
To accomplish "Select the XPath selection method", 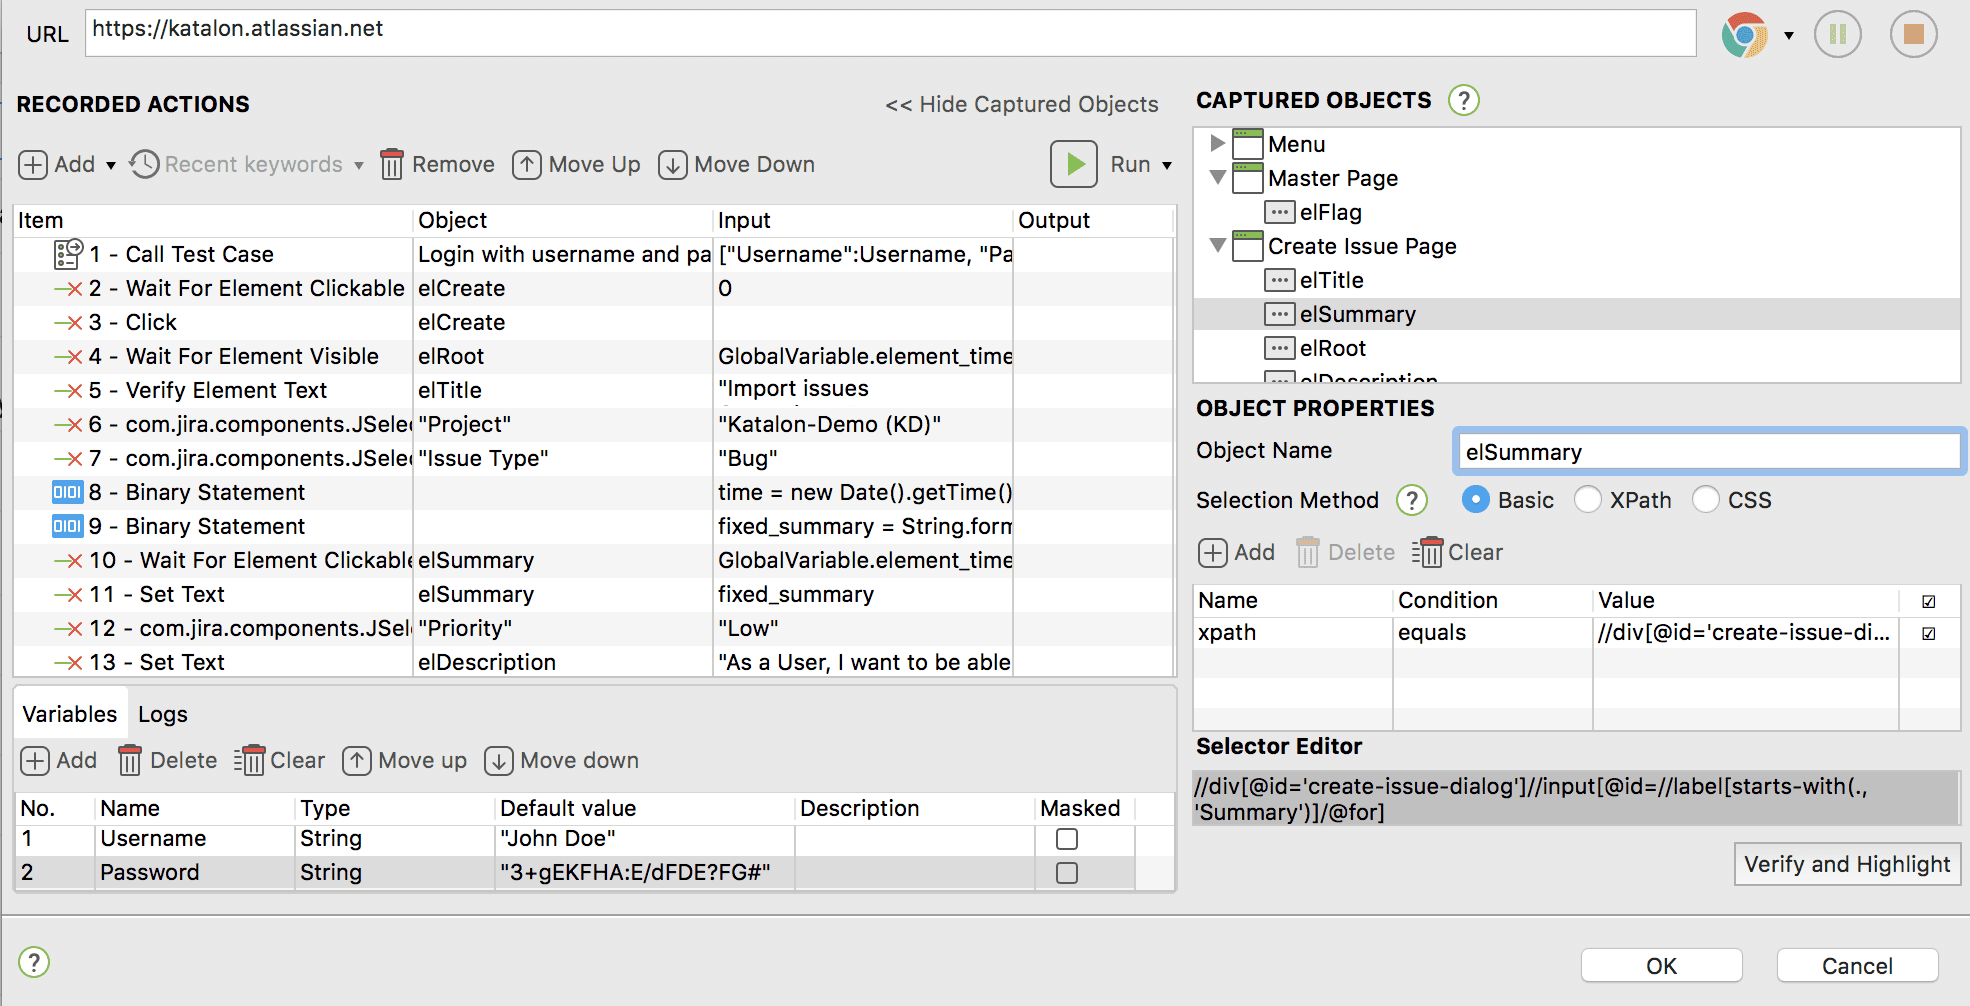I will coord(1588,499).
